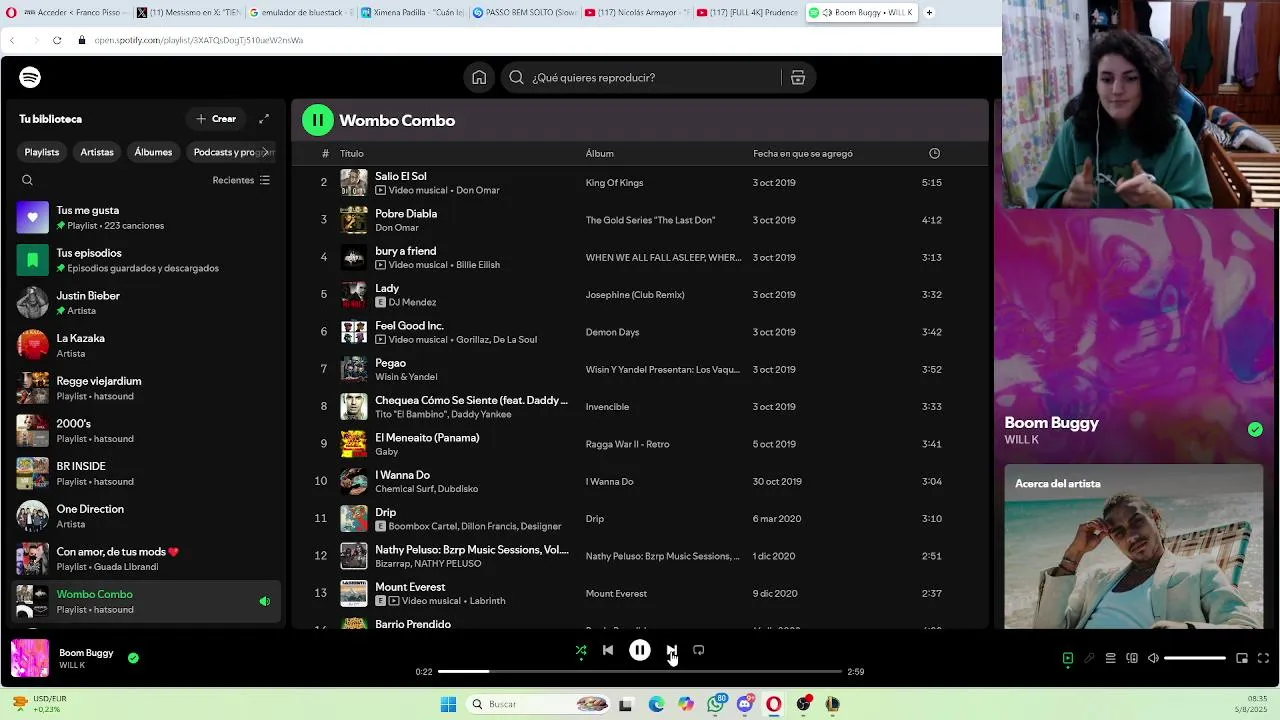The image size is (1280, 720).
Task: Filter library by Álbumes
Action: click(153, 152)
